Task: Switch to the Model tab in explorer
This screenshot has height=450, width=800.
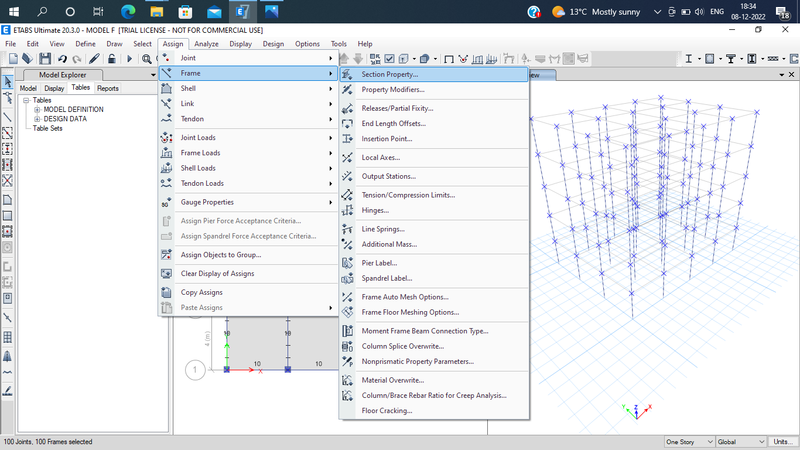Action: [x=28, y=88]
